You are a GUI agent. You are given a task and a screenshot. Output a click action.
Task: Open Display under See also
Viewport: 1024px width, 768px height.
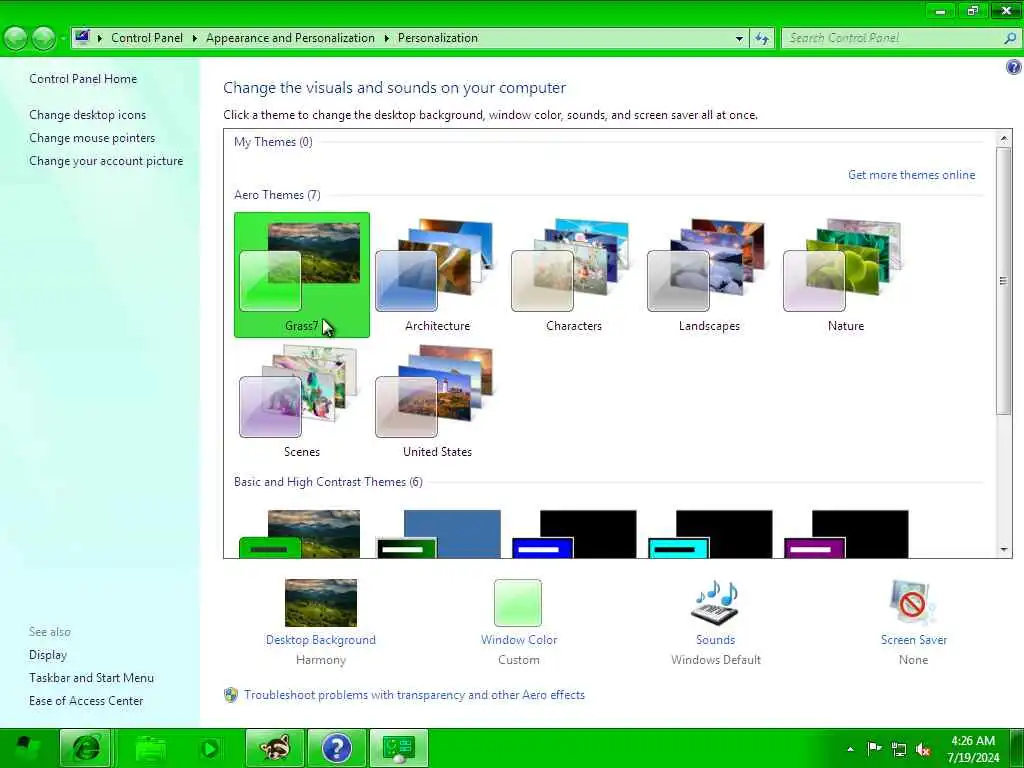(48, 654)
